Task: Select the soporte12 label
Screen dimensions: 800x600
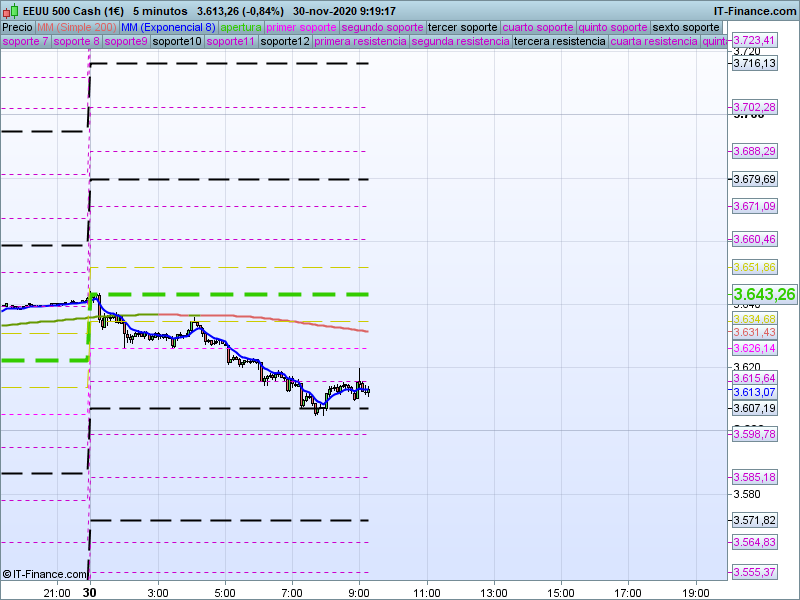Action: click(x=285, y=41)
